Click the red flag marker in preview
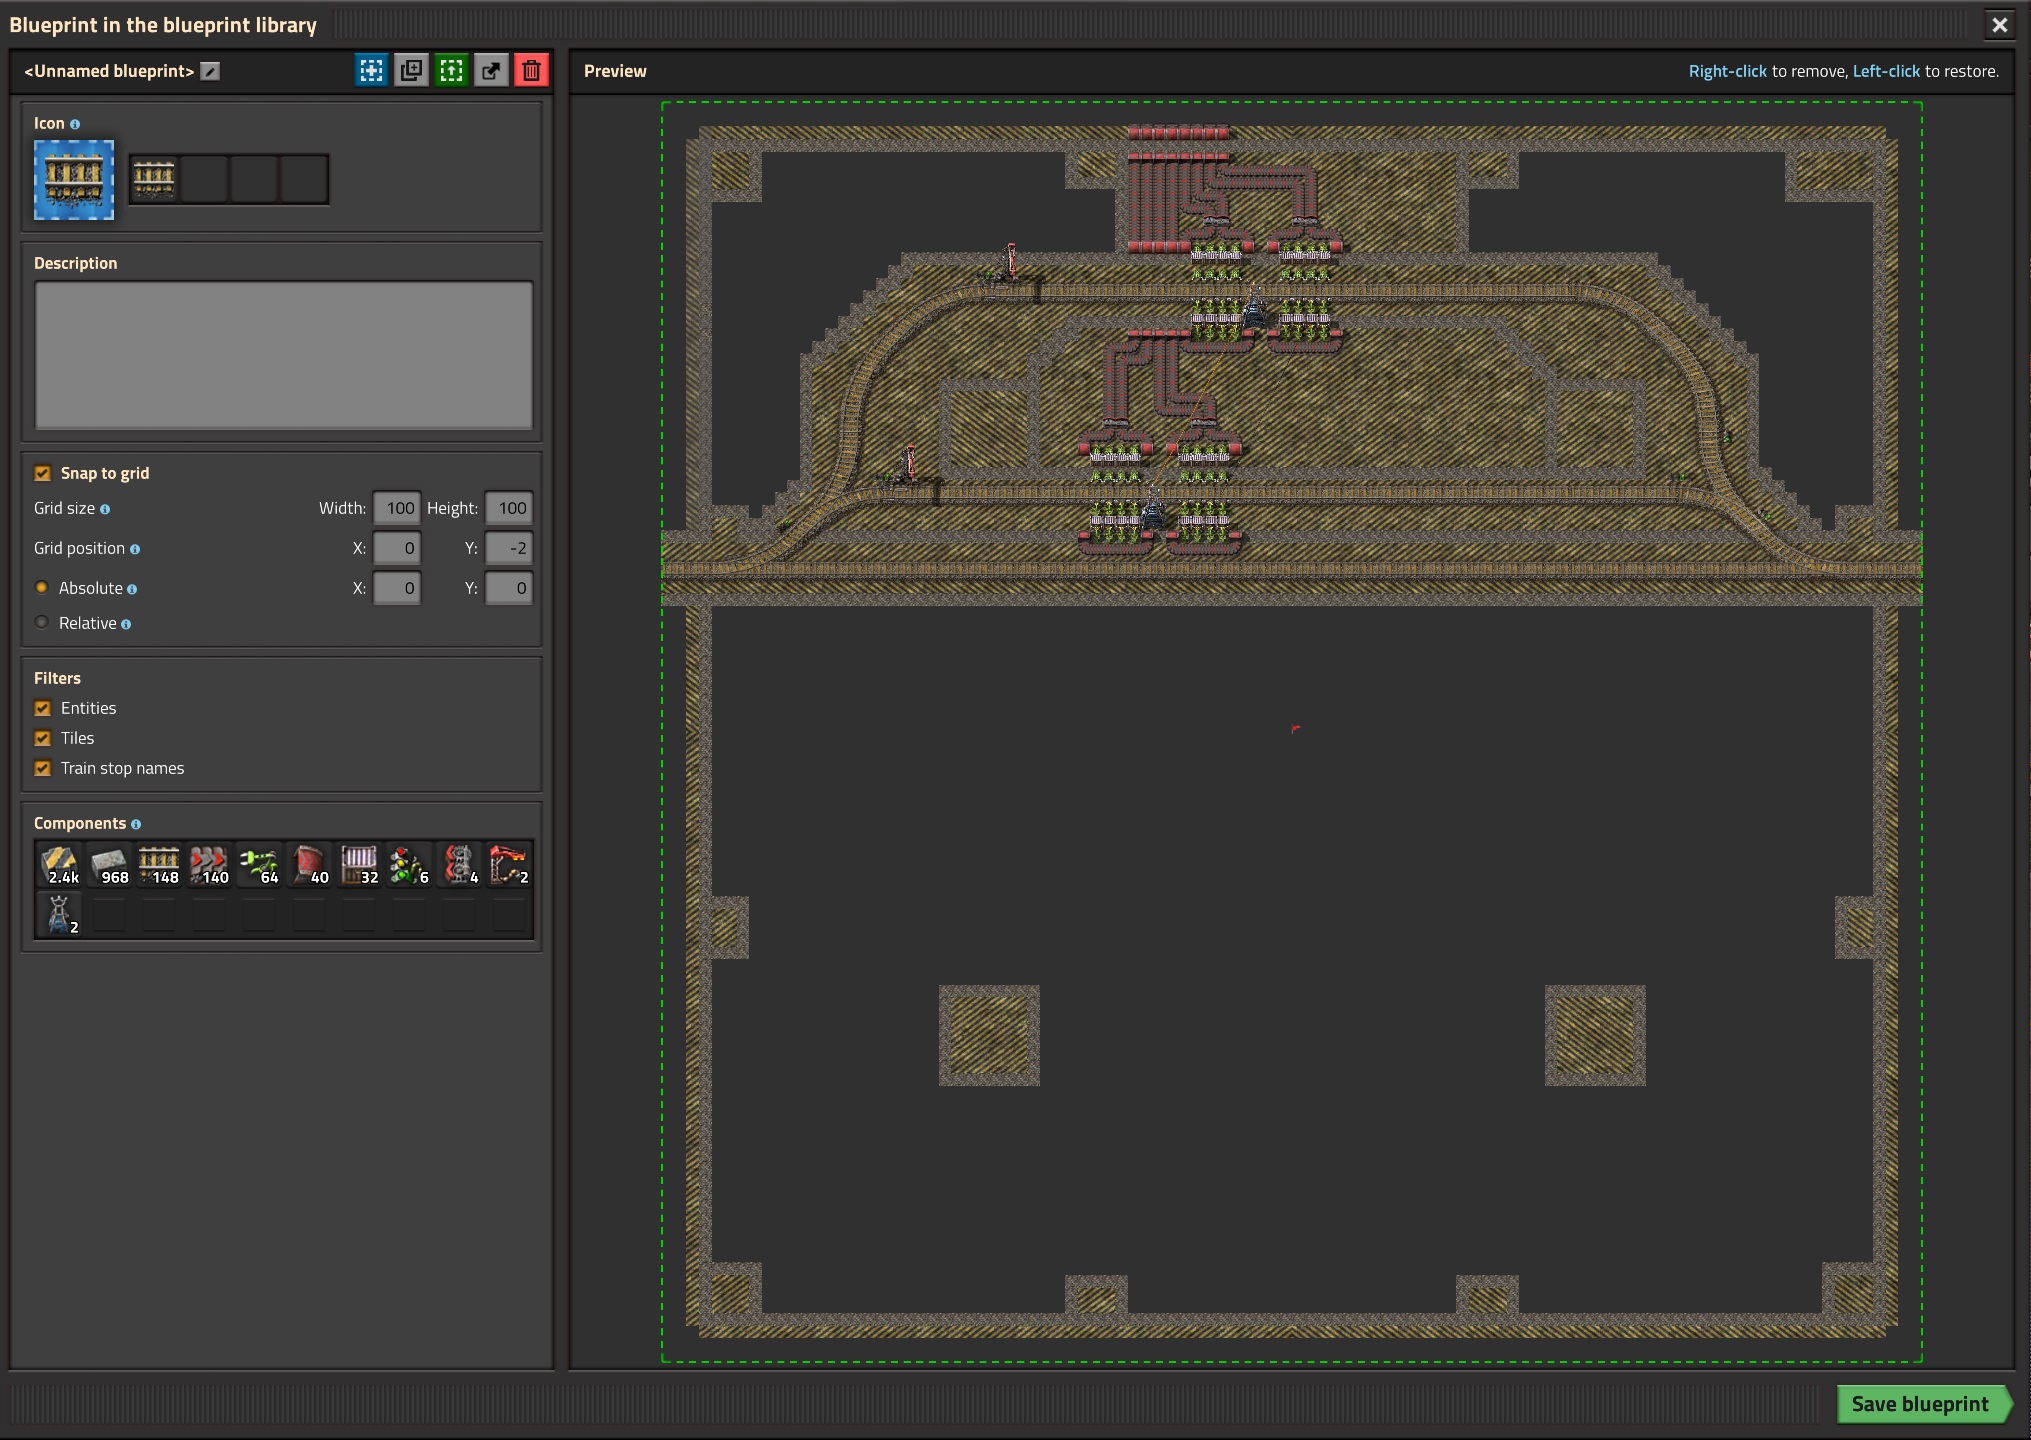 pos(1296,729)
